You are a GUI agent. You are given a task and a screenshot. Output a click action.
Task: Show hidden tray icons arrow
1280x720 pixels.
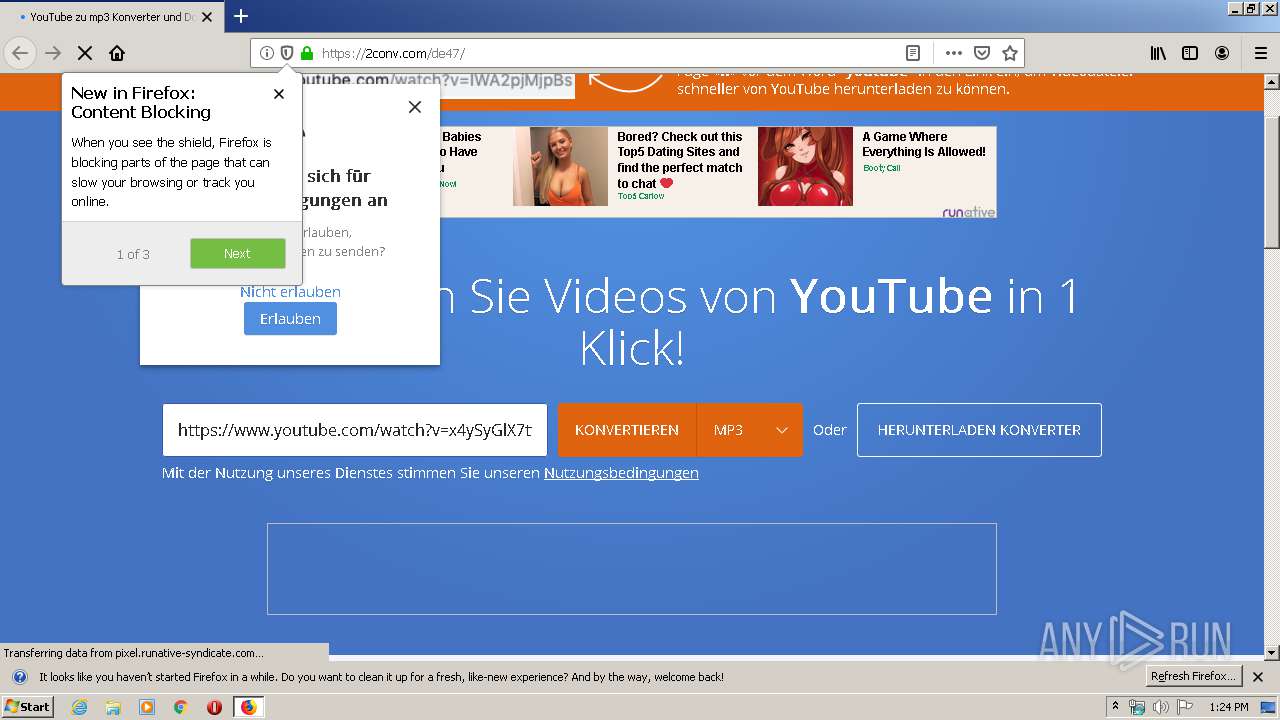pos(1115,707)
